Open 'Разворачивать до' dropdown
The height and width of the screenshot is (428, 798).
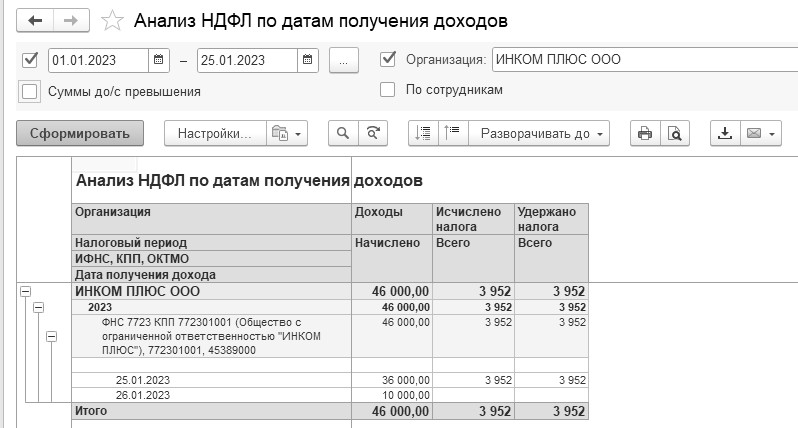pyautogui.click(x=539, y=134)
